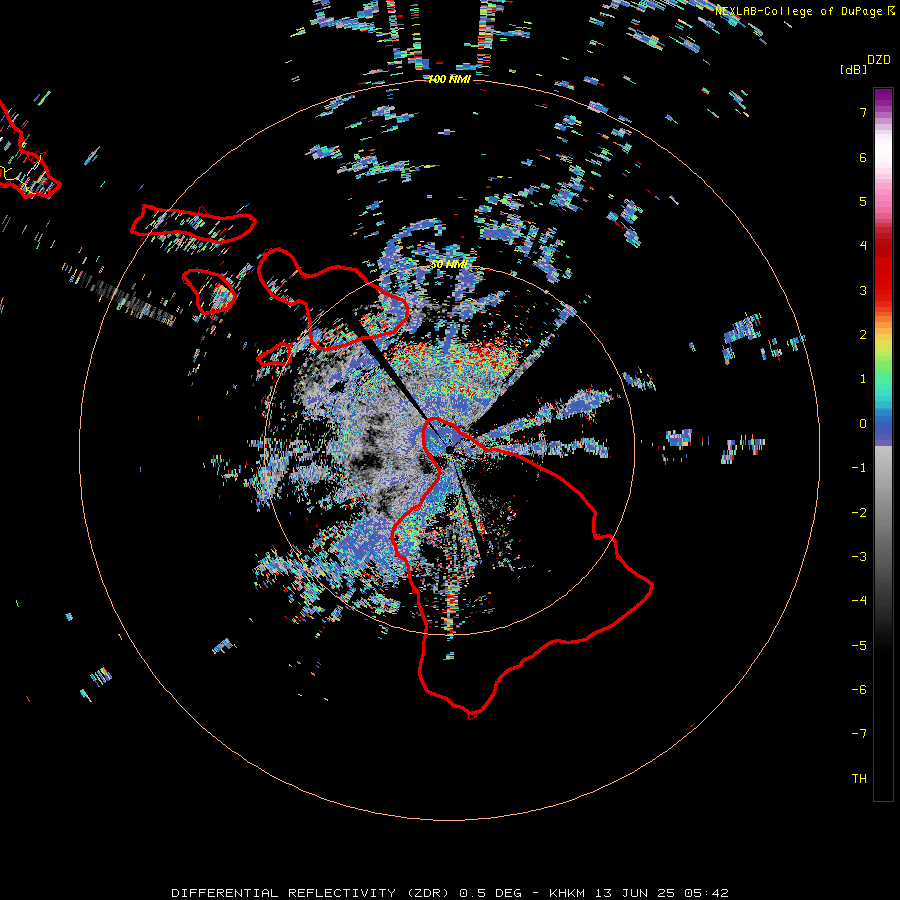The image size is (900, 900).
Task: Click the color scale label 2
Action: point(863,335)
